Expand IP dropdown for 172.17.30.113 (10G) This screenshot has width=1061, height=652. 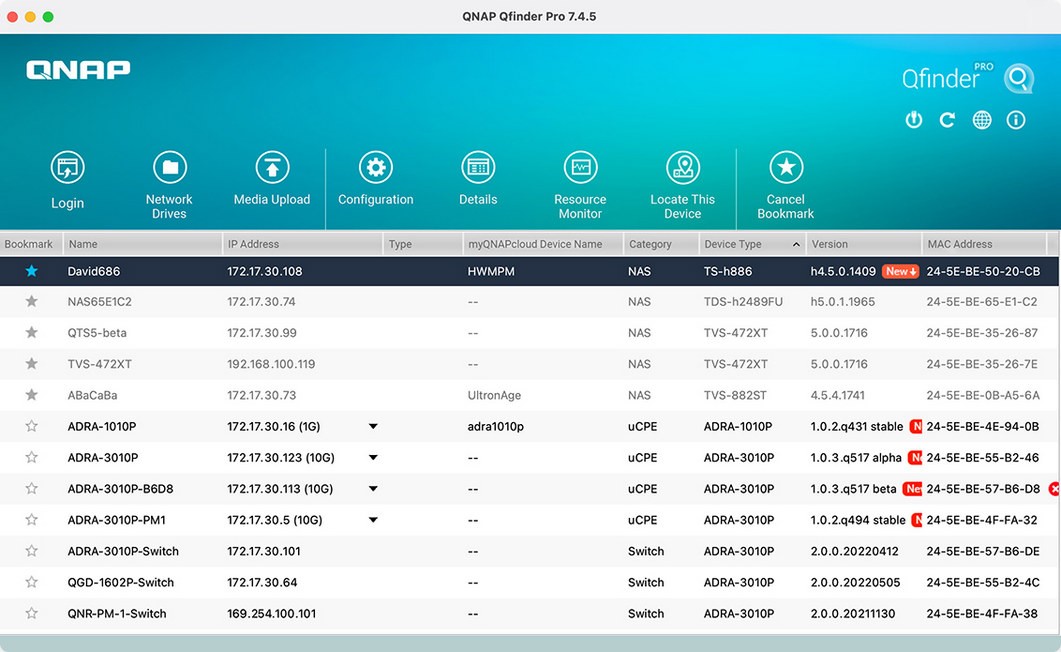(373, 488)
